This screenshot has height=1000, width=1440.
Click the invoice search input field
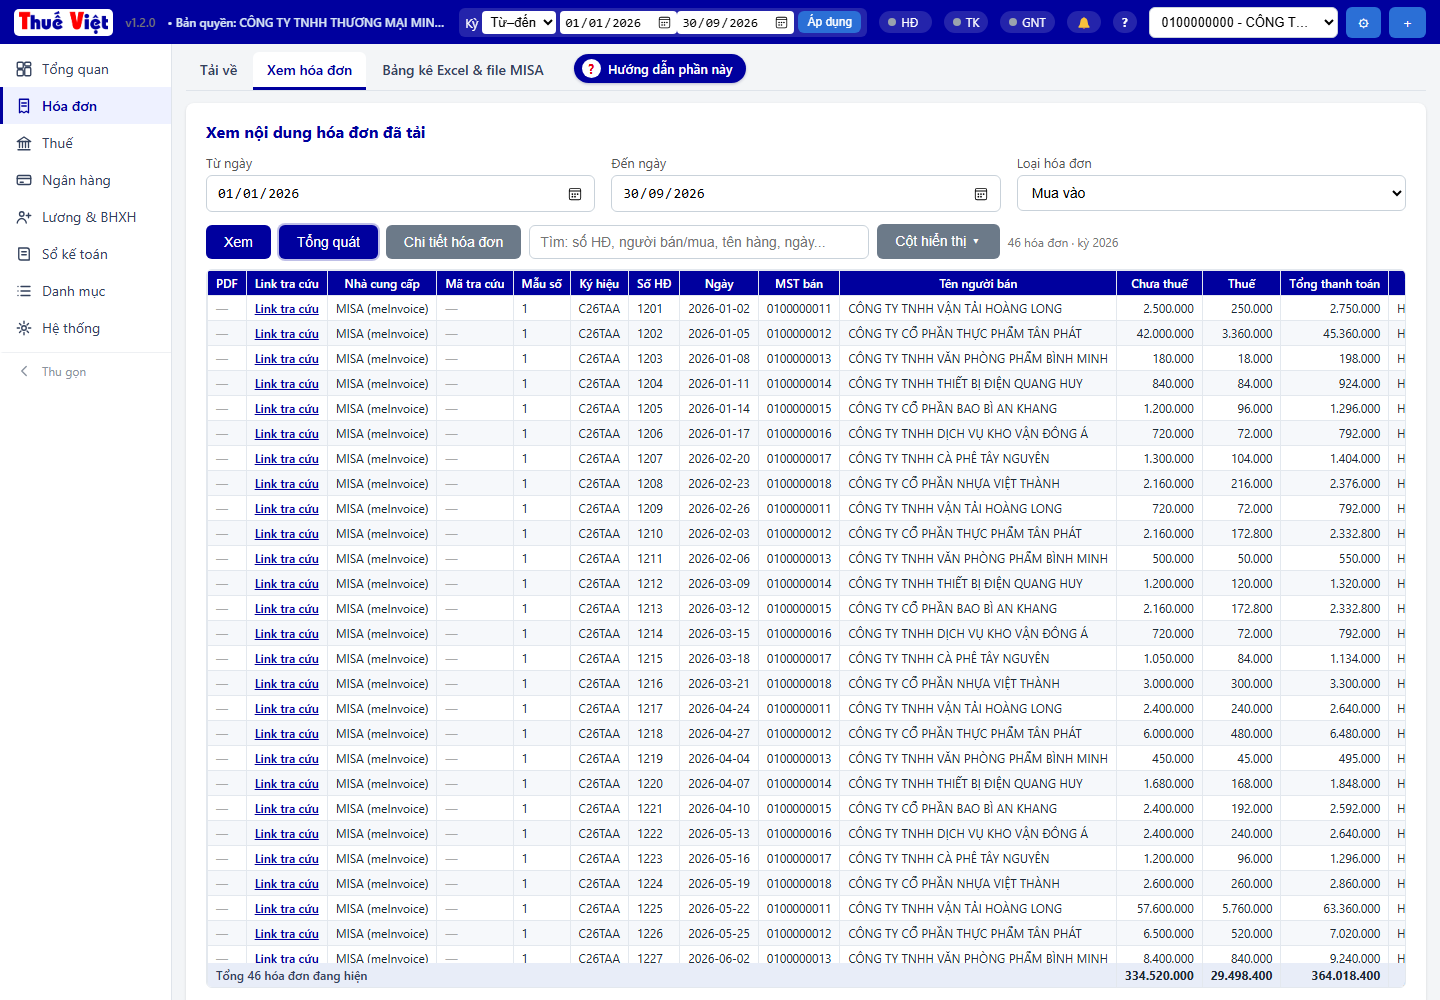[698, 242]
